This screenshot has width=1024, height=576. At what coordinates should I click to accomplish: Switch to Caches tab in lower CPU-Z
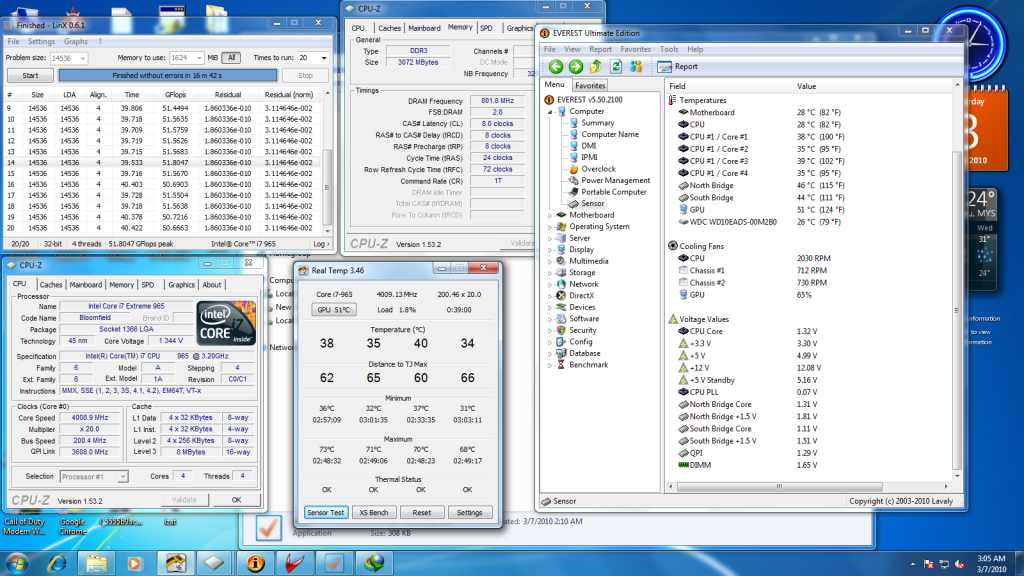click(50, 285)
